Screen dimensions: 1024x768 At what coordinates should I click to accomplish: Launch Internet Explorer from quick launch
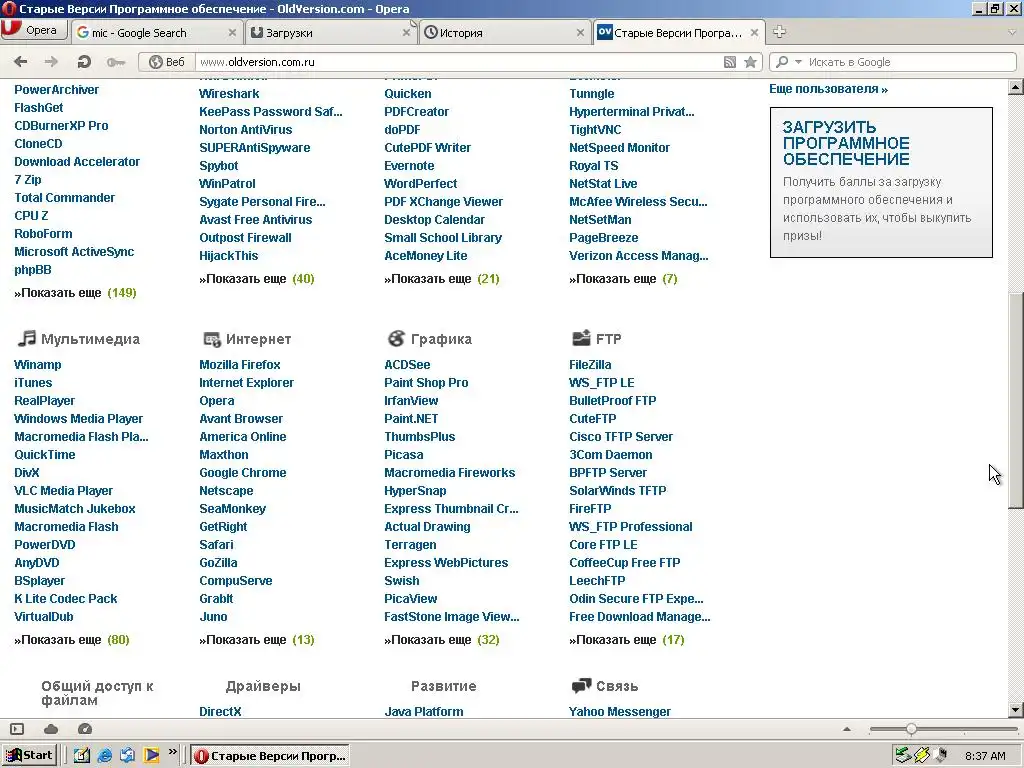coord(104,755)
